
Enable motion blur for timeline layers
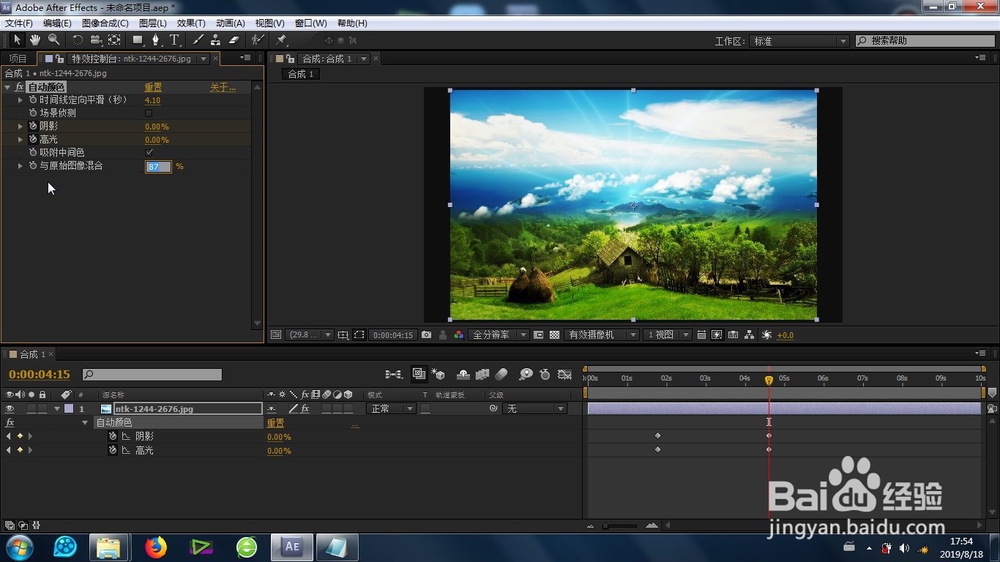pyautogui.click(x=501, y=374)
